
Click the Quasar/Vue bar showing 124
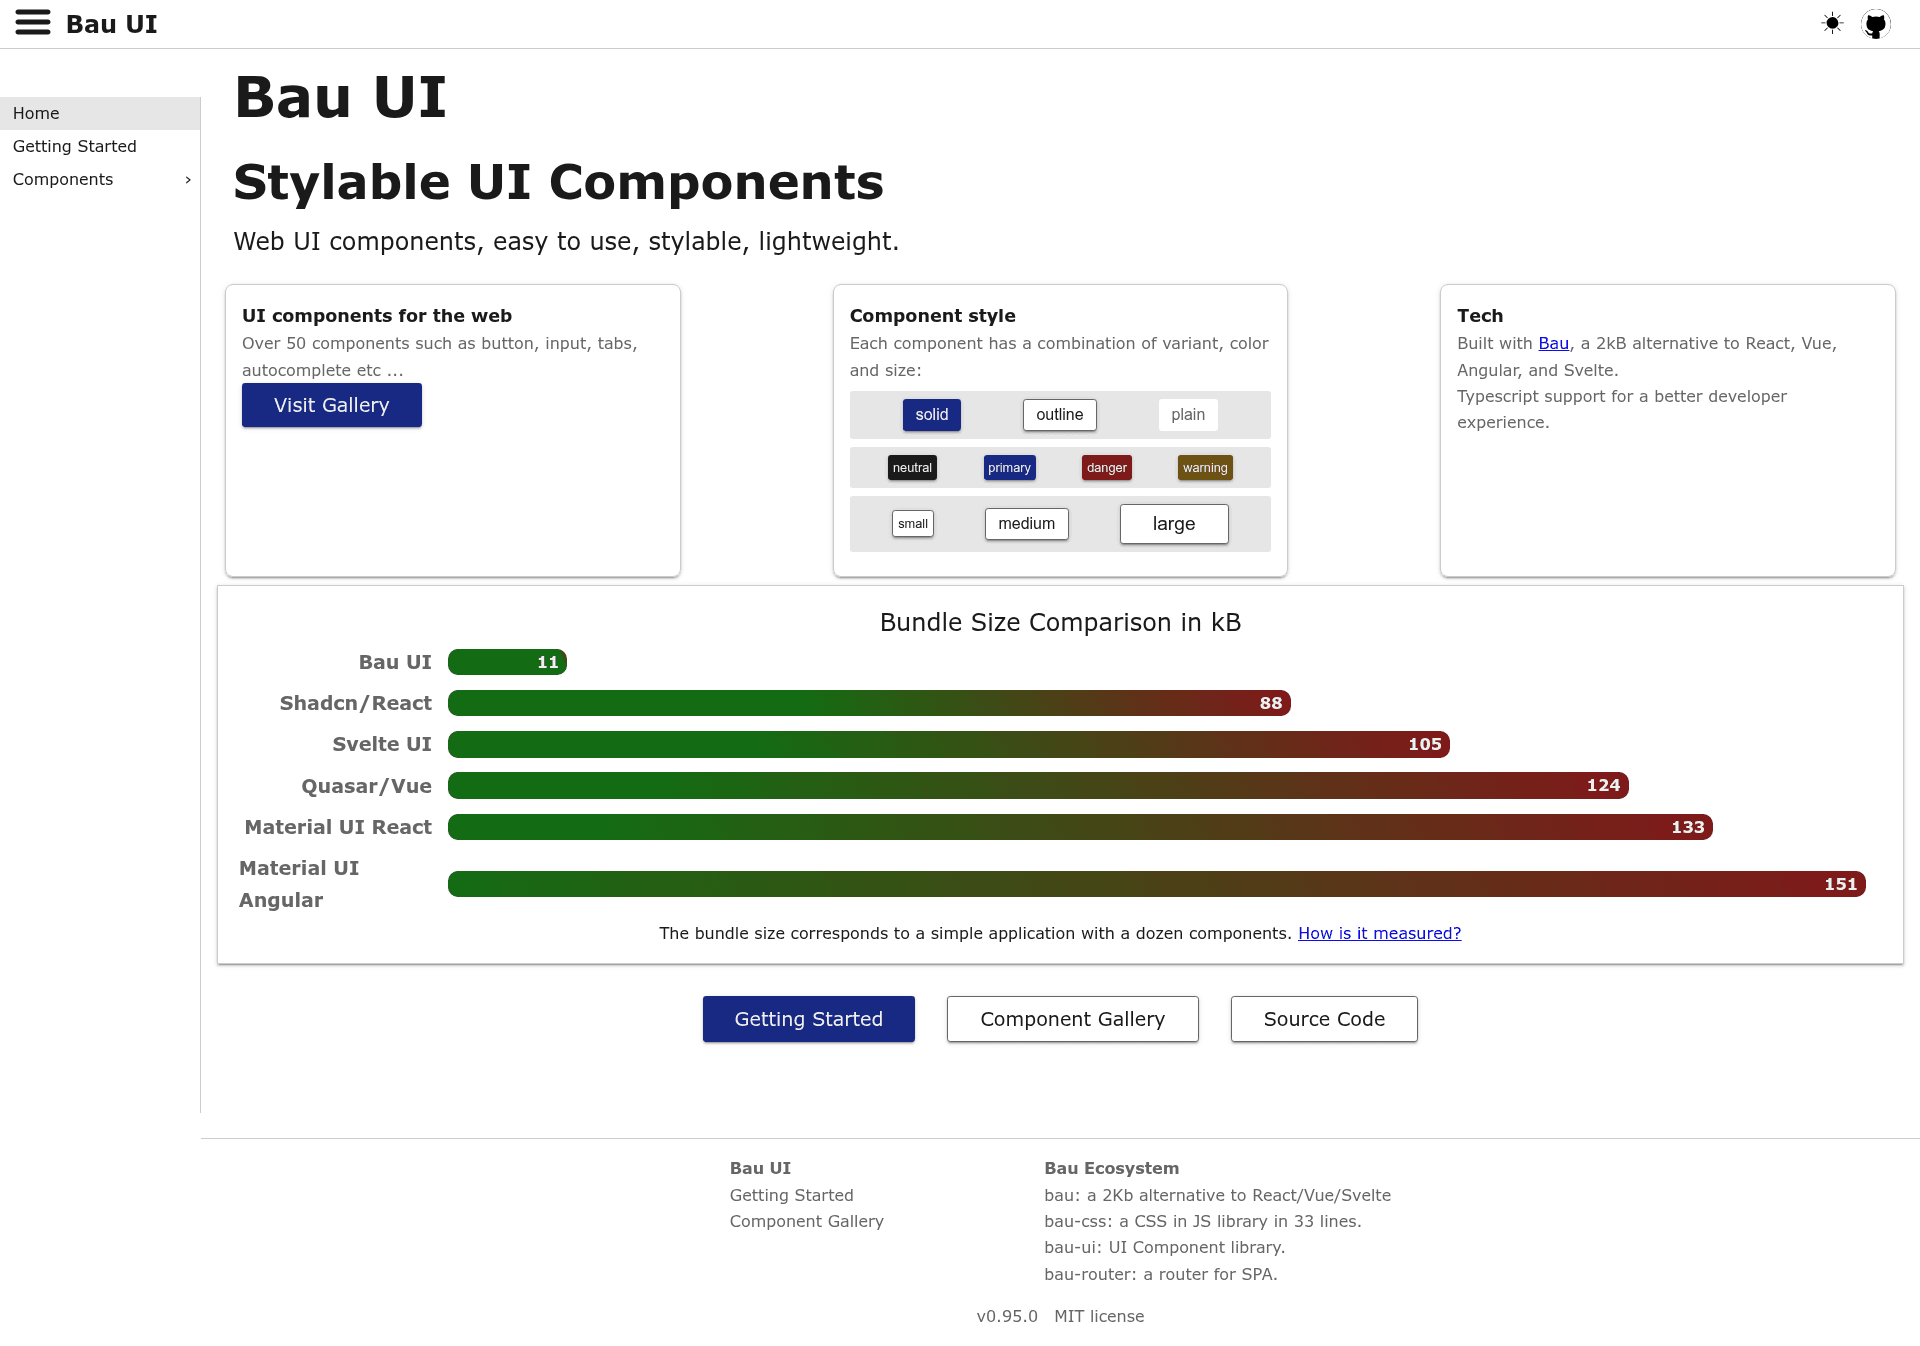1038,785
